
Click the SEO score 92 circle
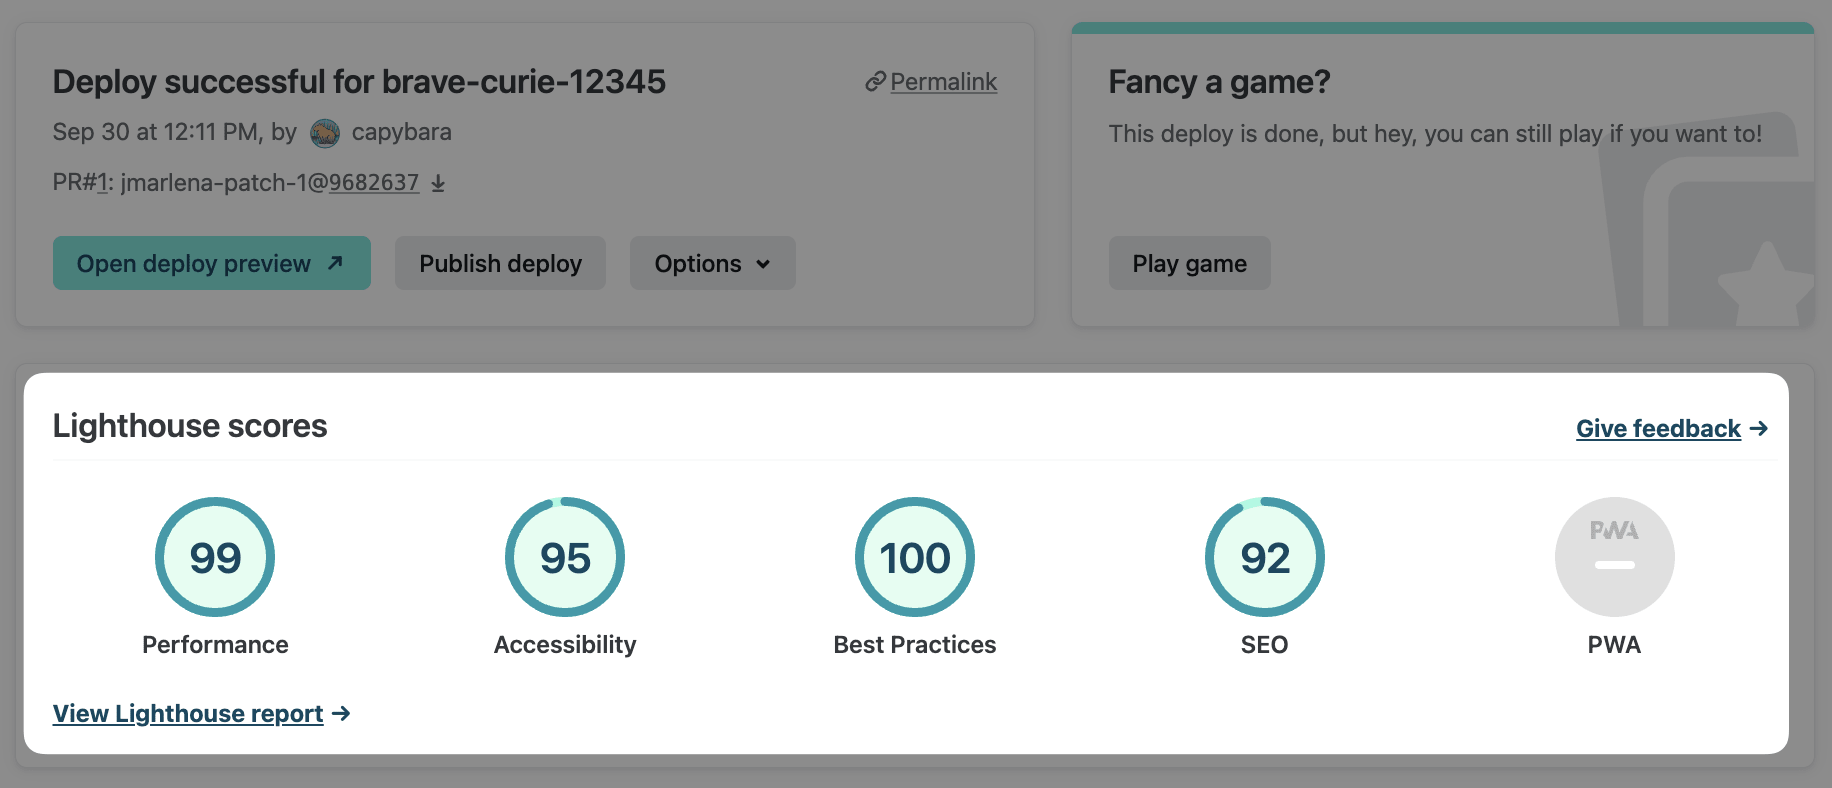pos(1265,557)
